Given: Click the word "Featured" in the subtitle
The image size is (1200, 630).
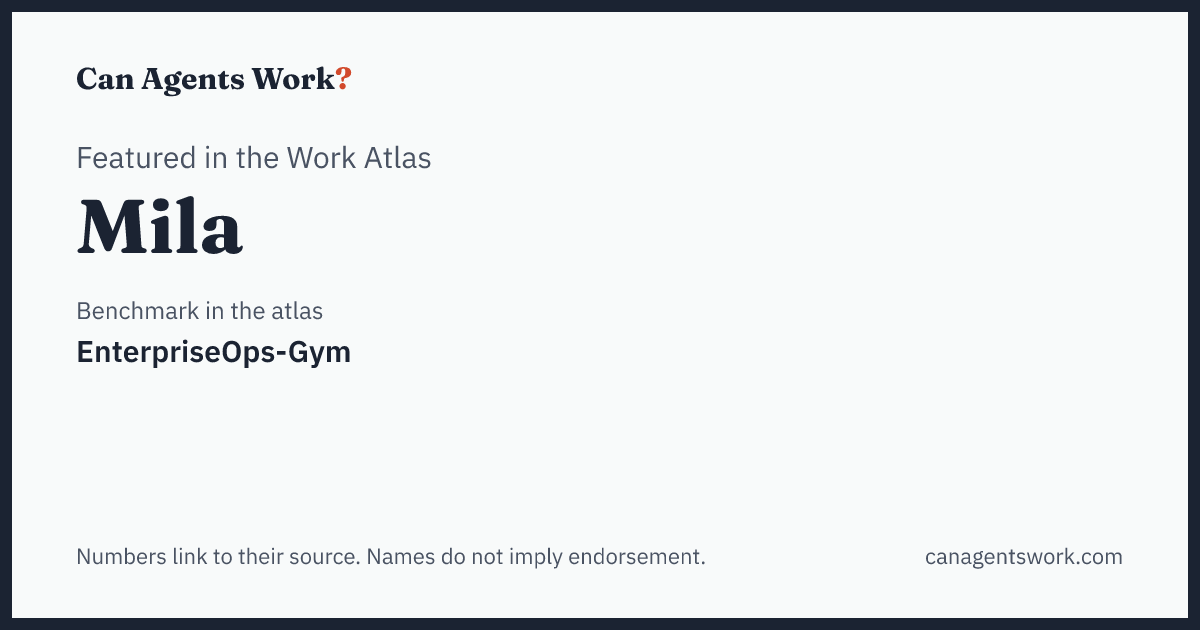Looking at the screenshot, I should pos(136,158).
